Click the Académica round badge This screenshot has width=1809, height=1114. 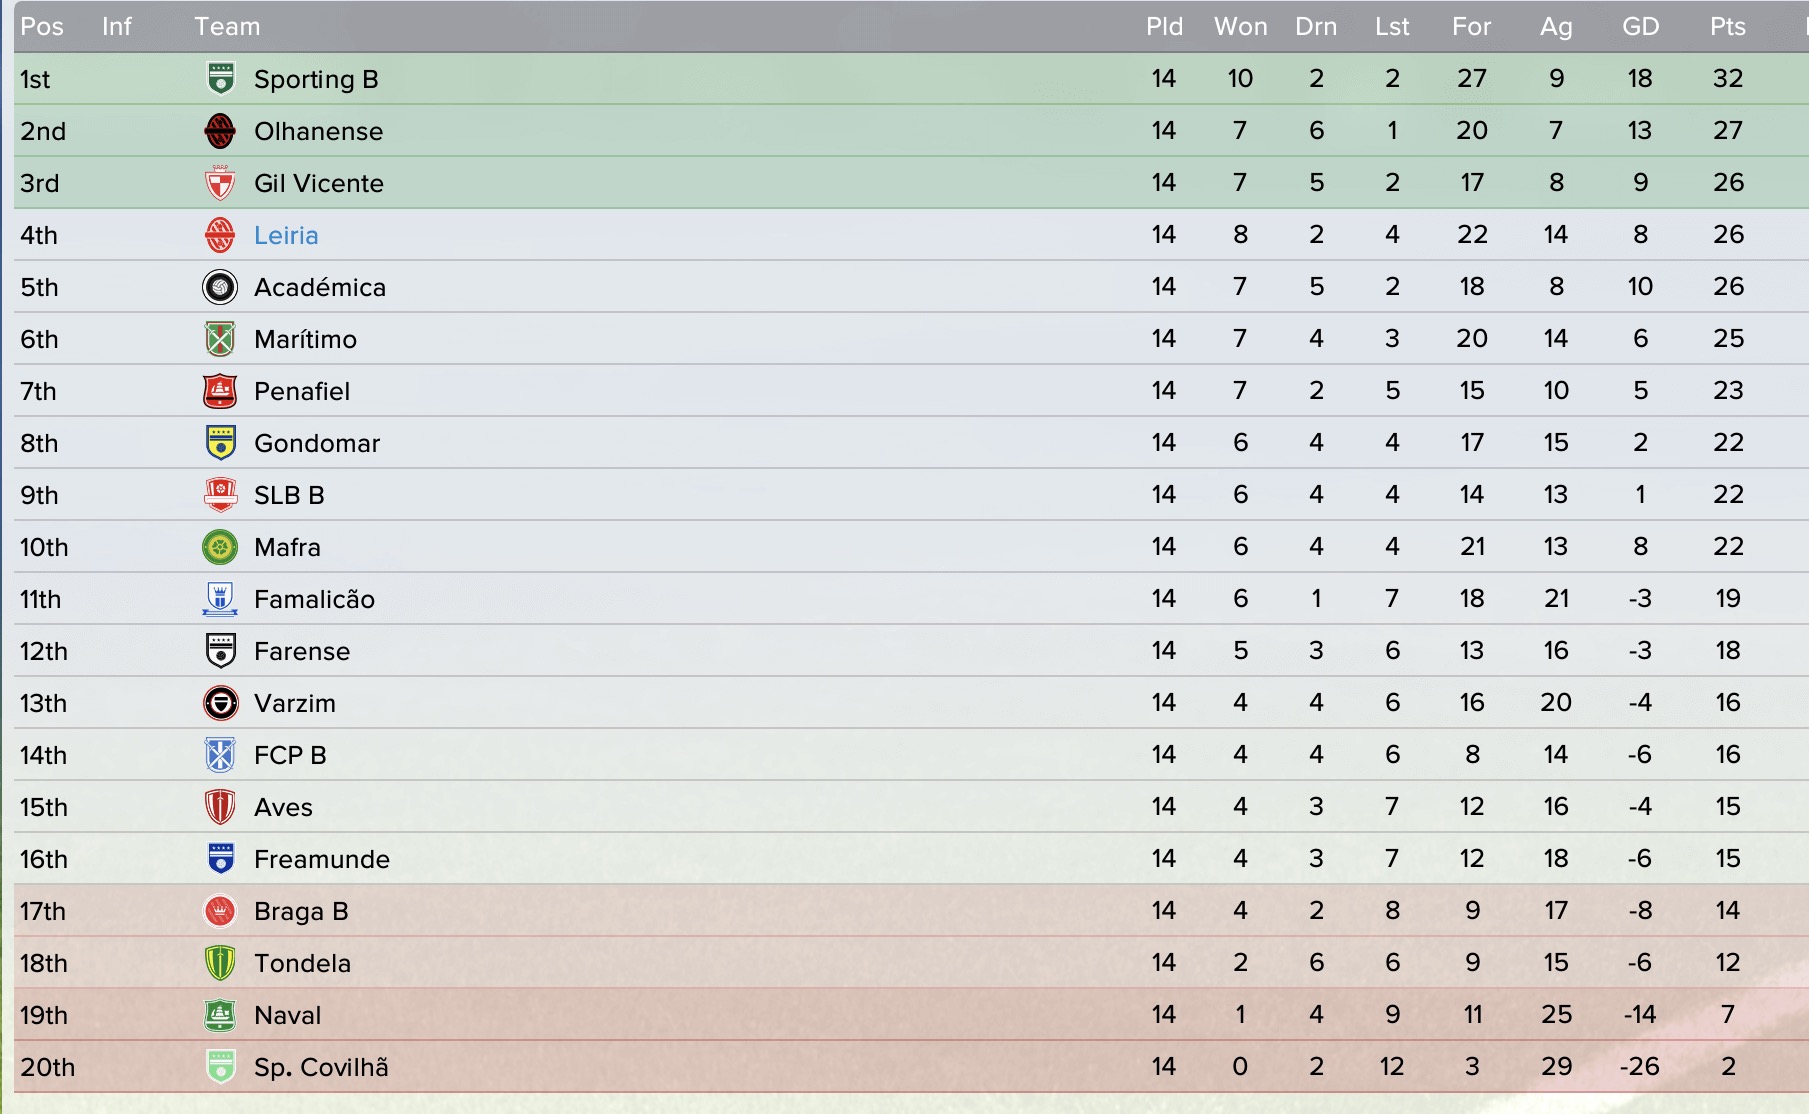(220, 287)
